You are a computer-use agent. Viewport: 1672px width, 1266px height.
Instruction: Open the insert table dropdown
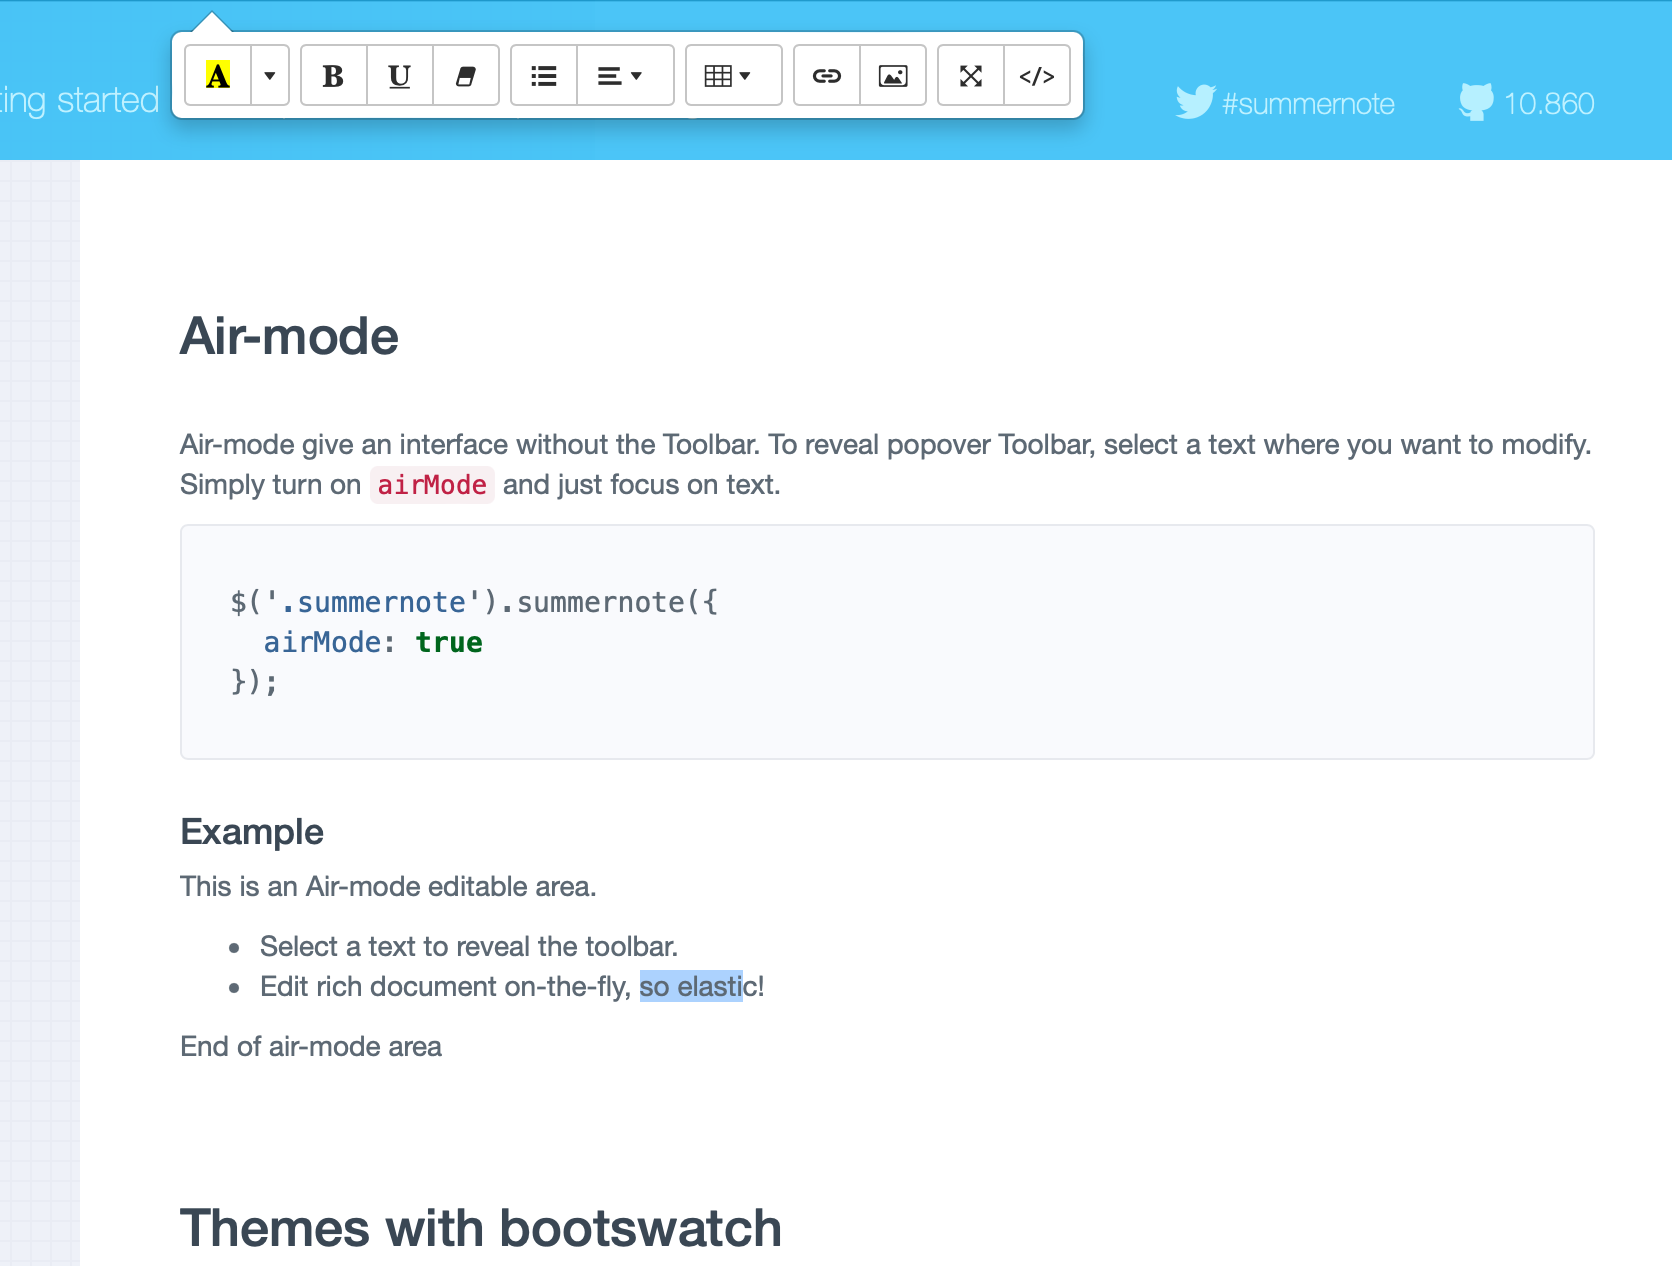click(x=733, y=75)
